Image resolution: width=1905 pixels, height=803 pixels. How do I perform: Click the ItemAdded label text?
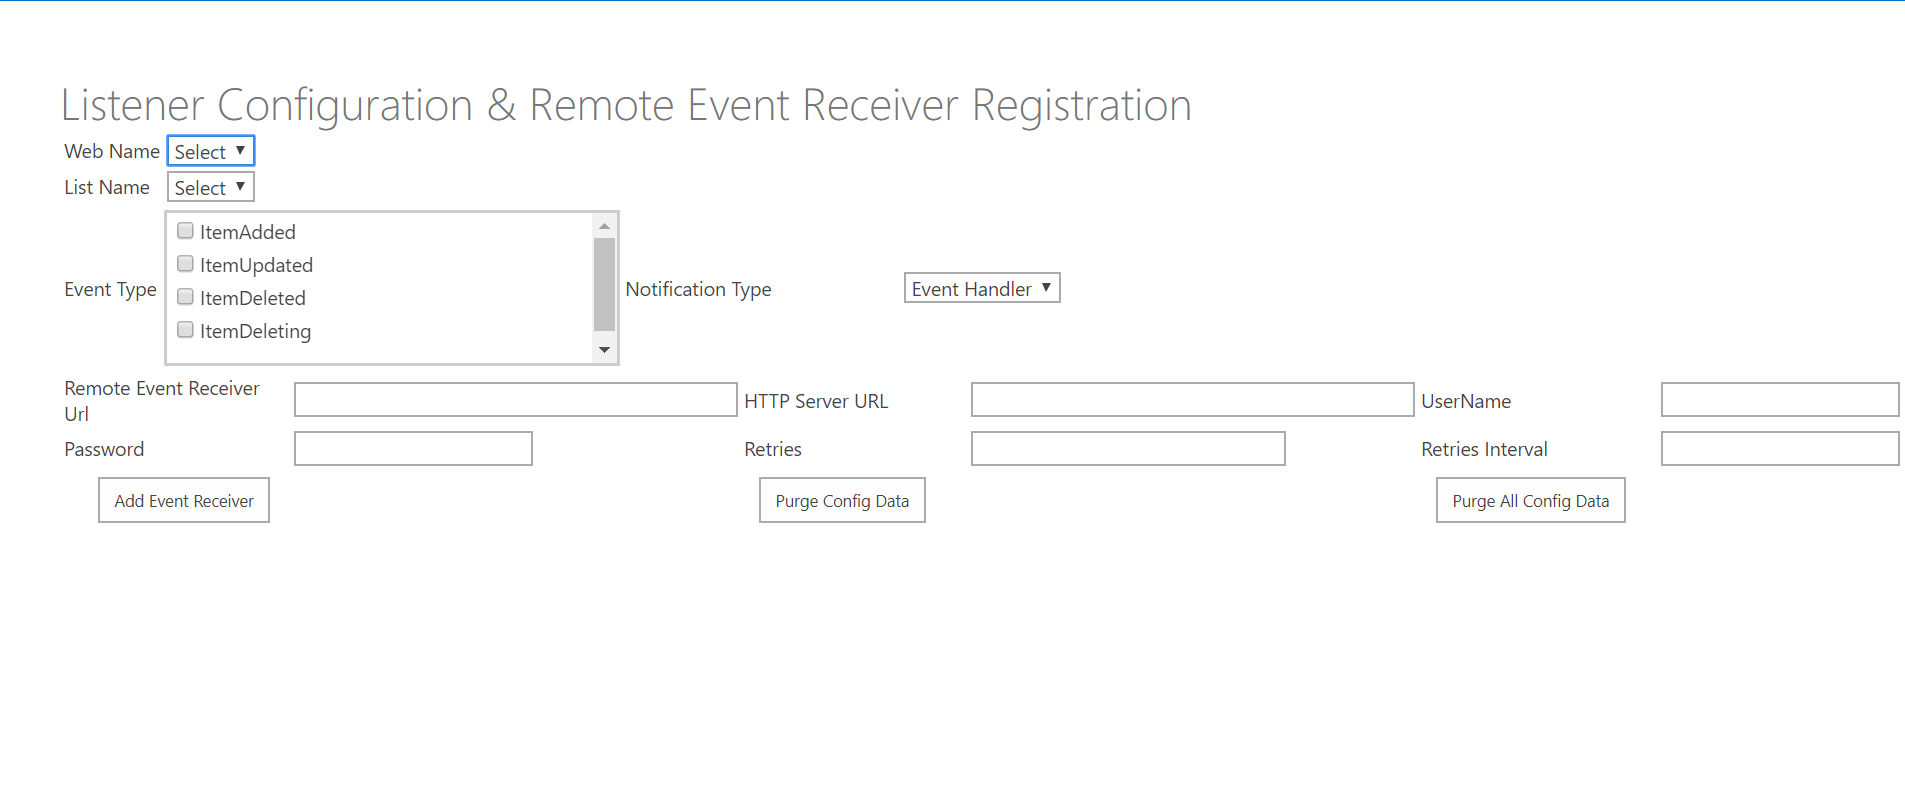pyautogui.click(x=248, y=232)
